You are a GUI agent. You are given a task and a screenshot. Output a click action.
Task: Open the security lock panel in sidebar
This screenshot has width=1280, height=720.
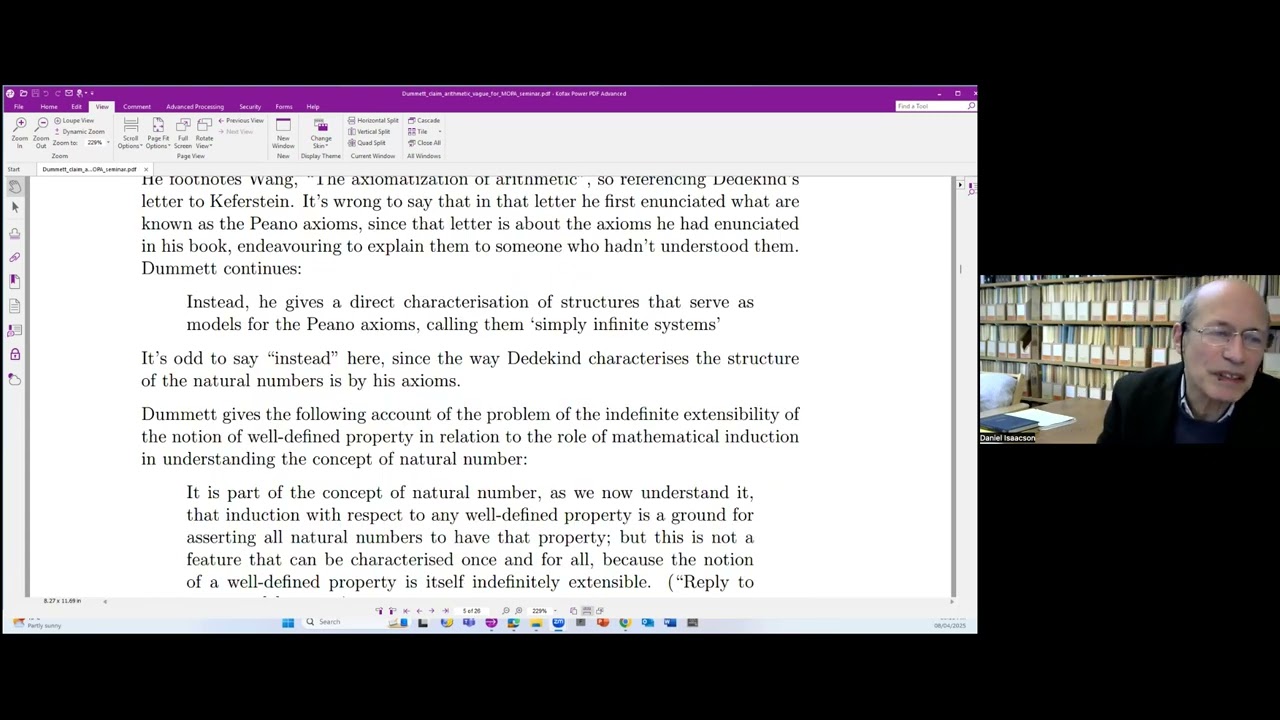click(15, 354)
